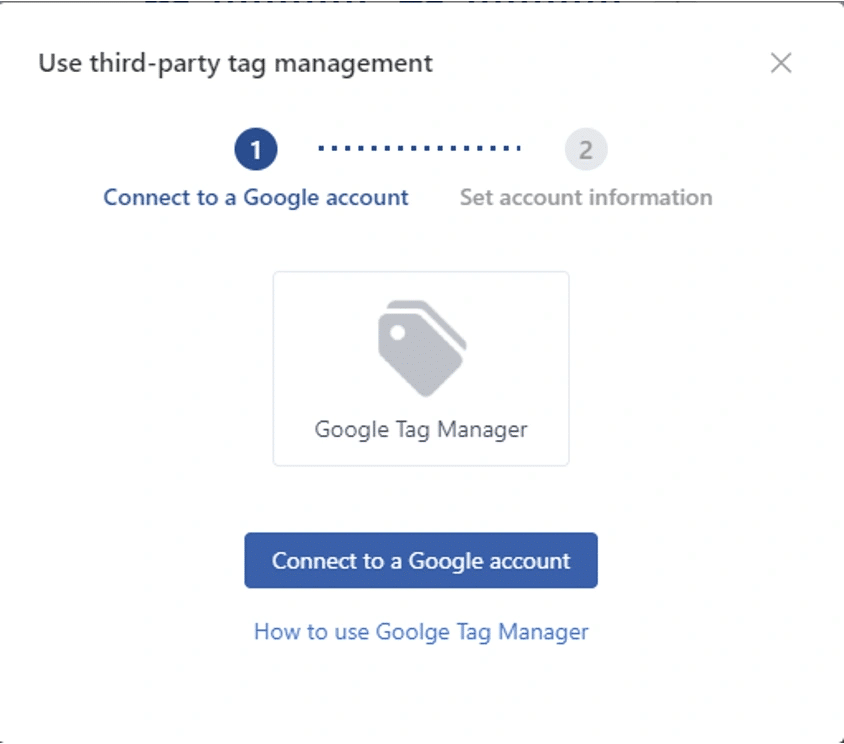Select step 2 circle in the stepper

coord(586,149)
